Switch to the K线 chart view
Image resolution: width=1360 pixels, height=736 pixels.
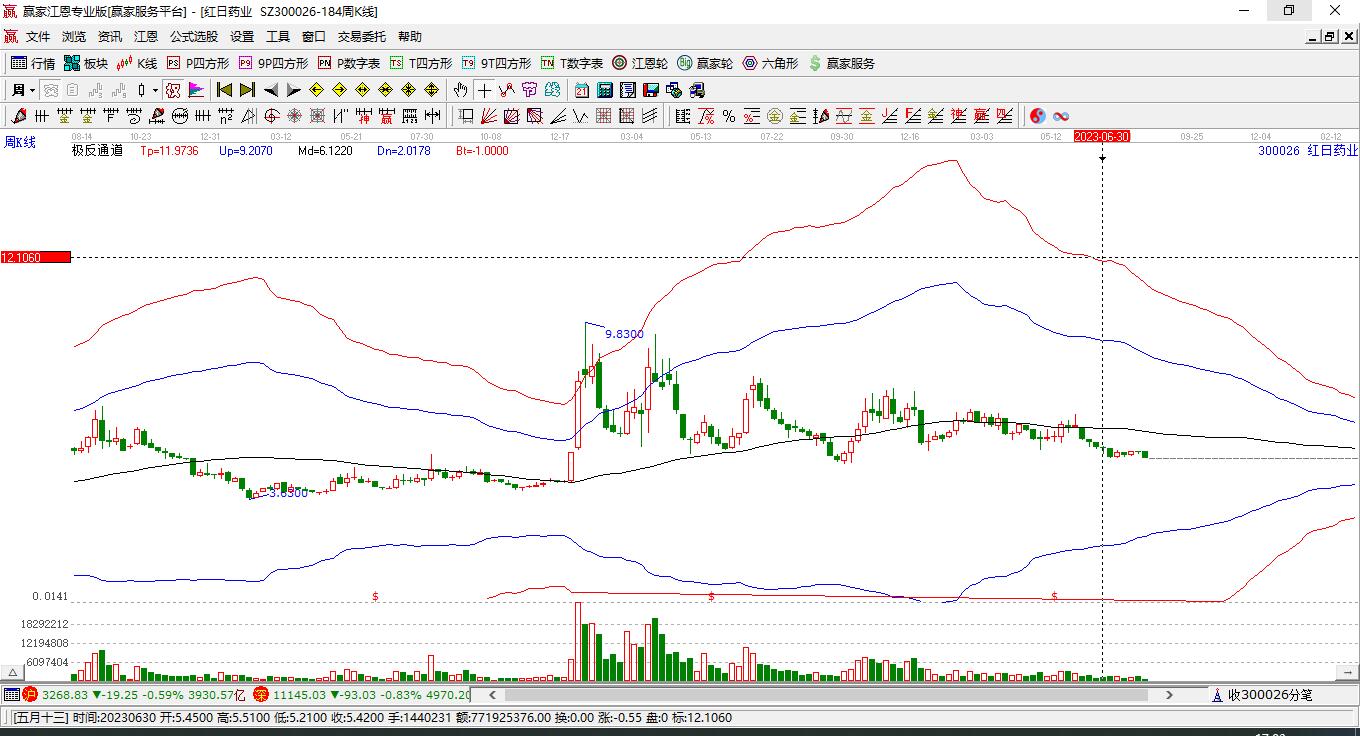[137, 63]
